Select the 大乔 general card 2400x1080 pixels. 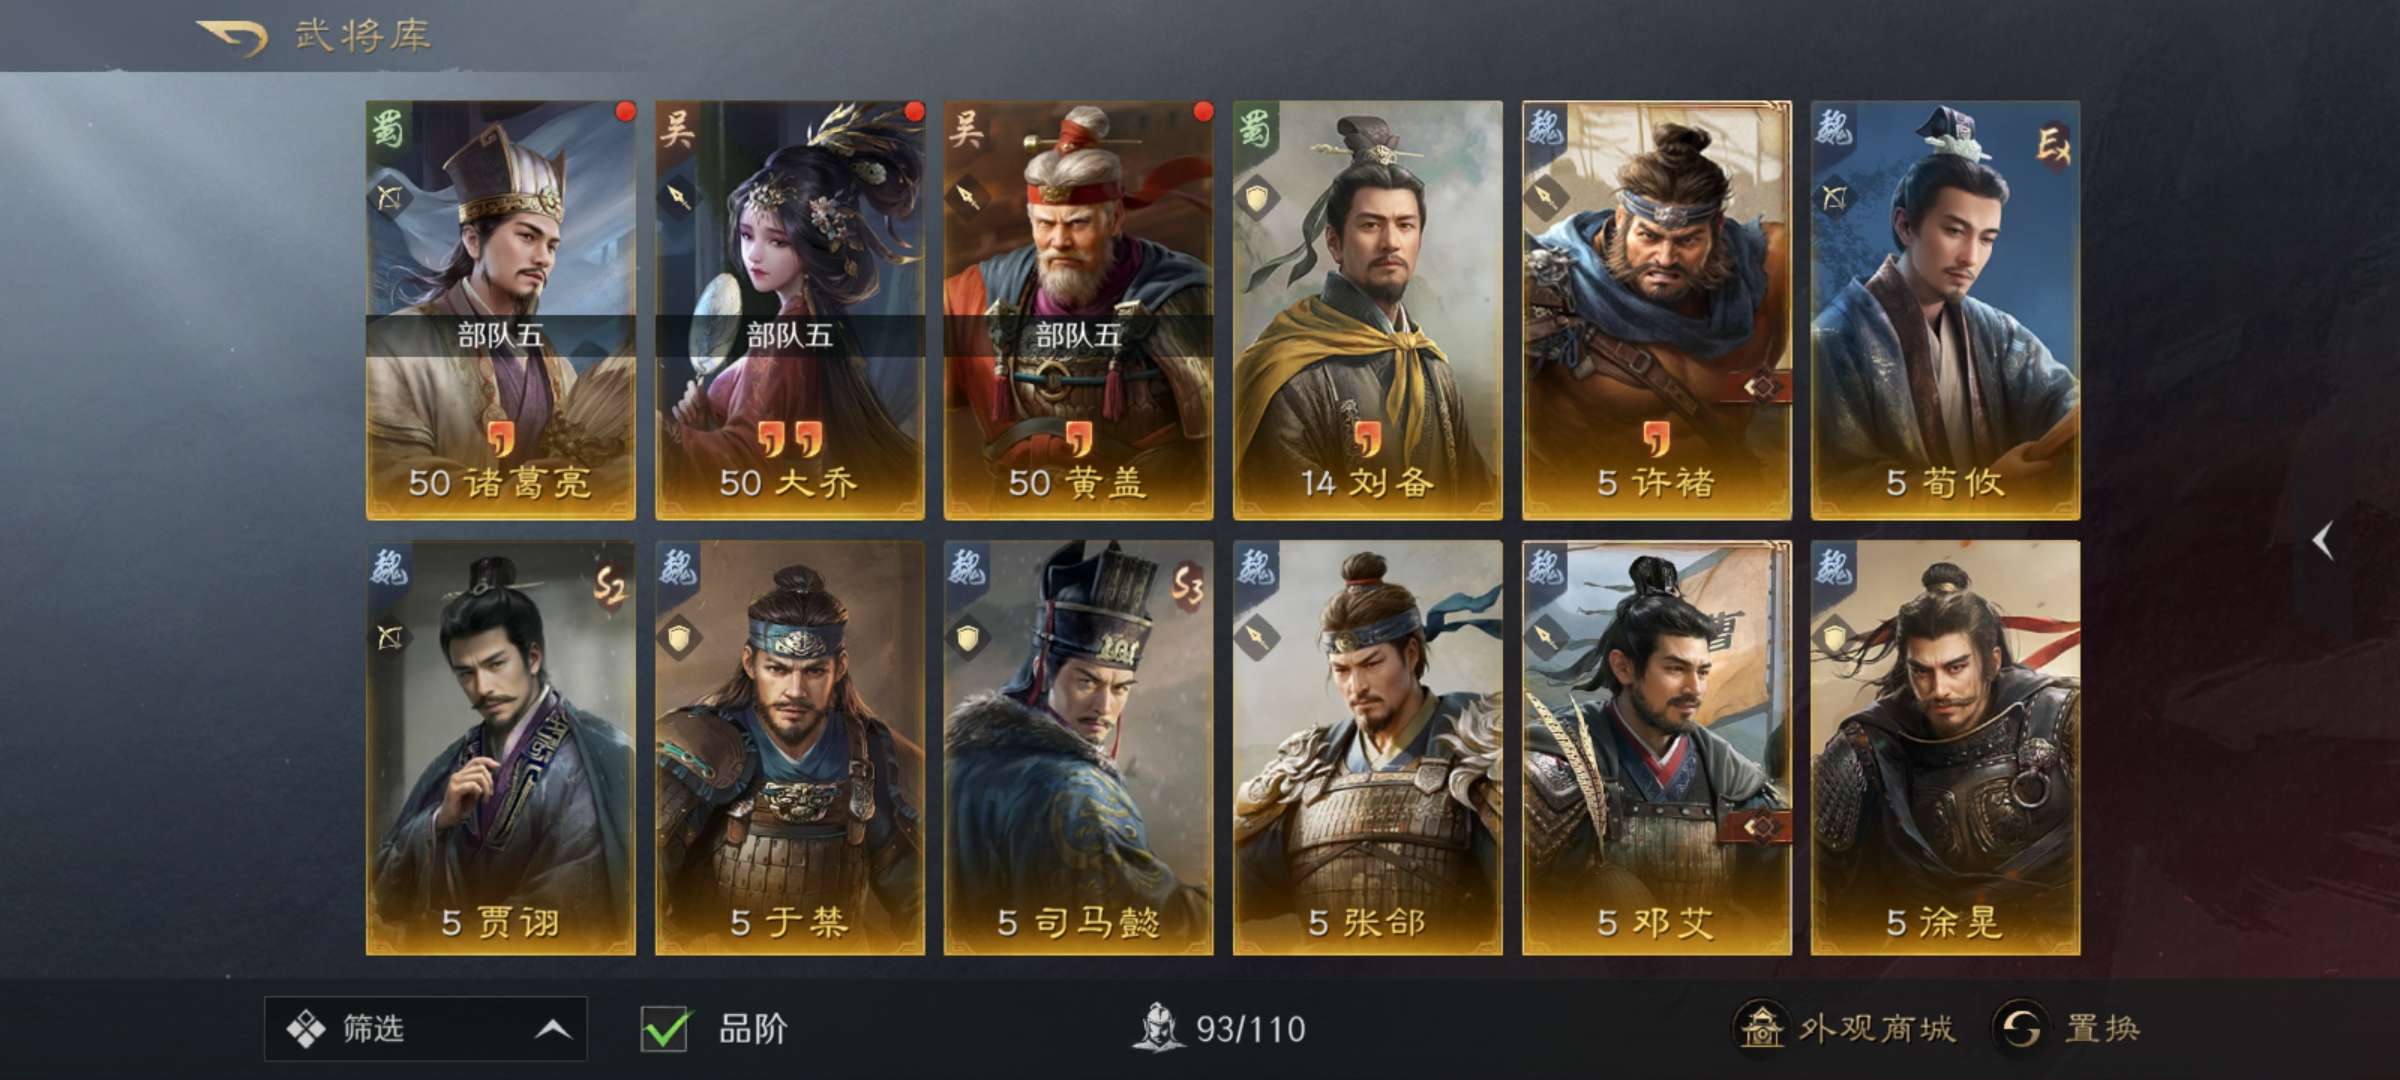(x=789, y=310)
